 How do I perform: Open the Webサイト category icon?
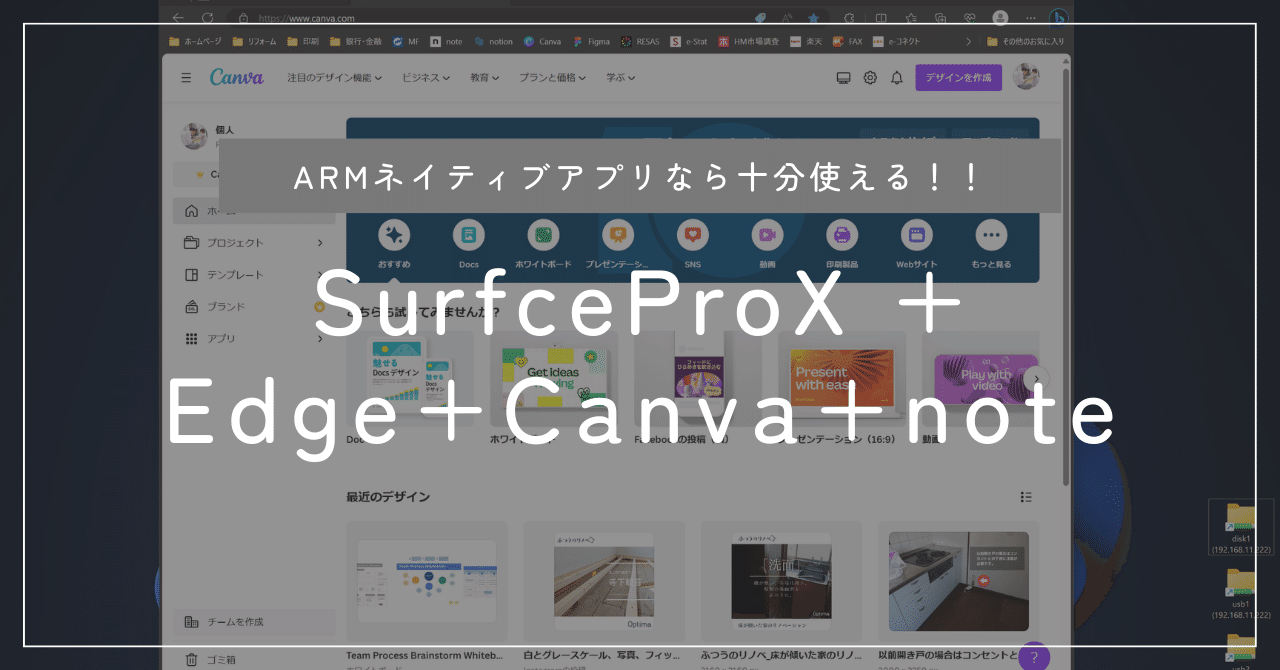[x=916, y=236]
